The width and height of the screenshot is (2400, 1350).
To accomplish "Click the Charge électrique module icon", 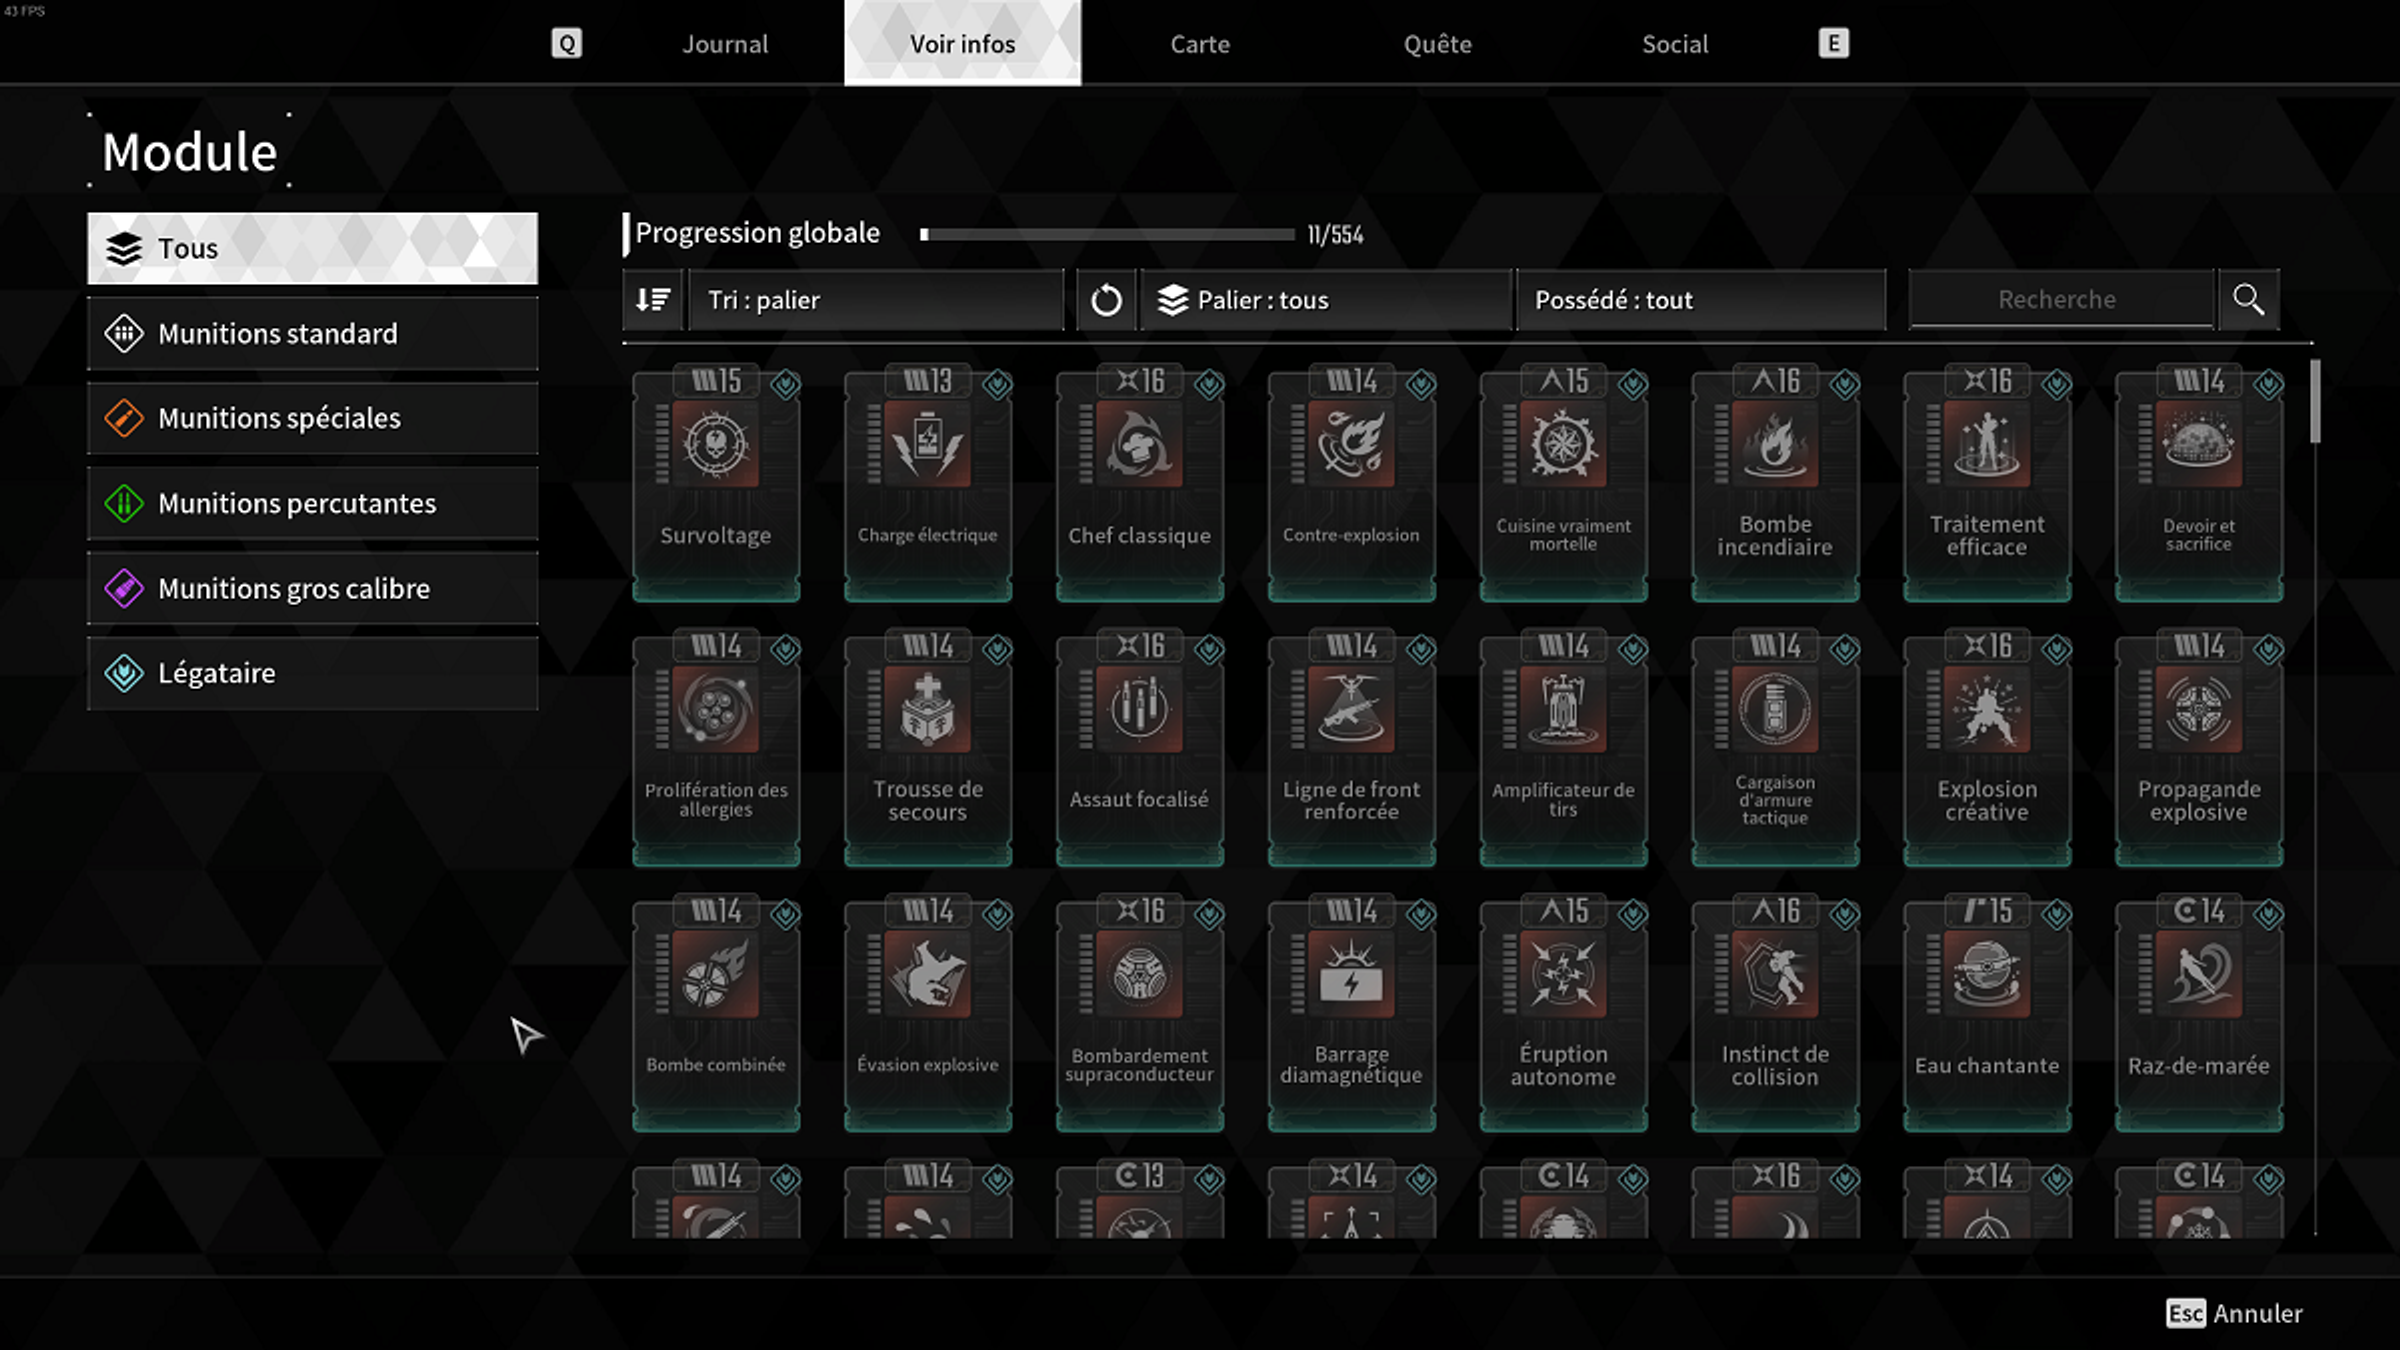I will [x=928, y=445].
